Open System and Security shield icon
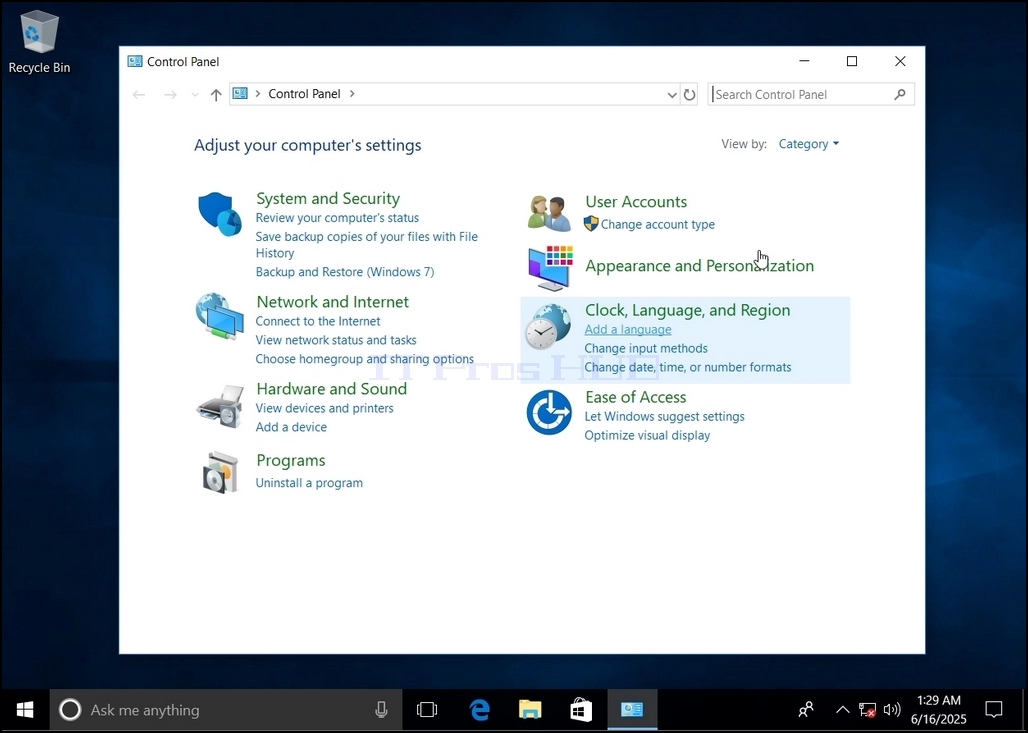This screenshot has width=1028, height=733. pyautogui.click(x=220, y=214)
